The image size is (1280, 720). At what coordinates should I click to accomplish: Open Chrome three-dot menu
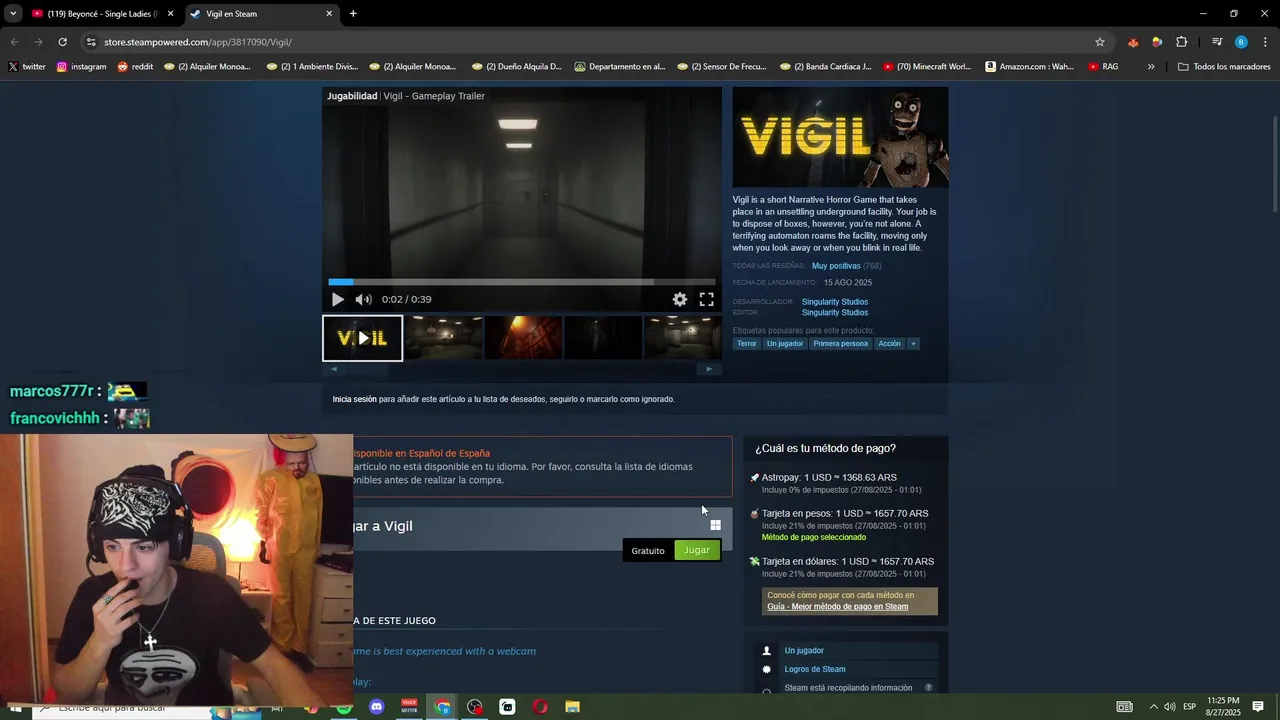coord(1265,42)
